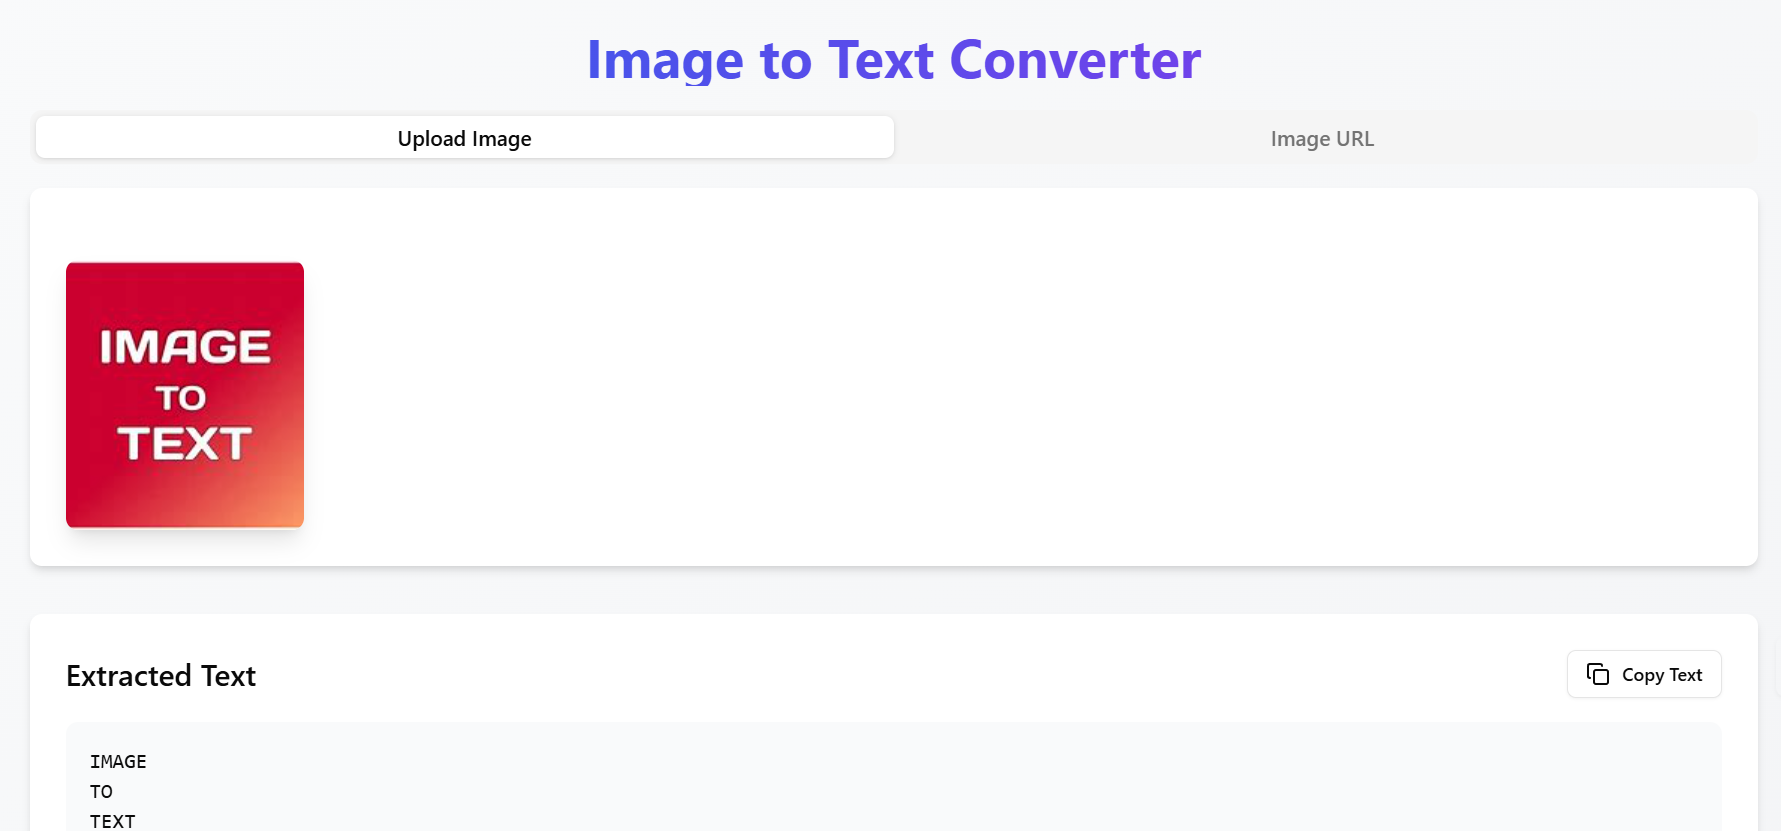Click the Extracted Text heading
Screen dimensions: 1781x831
[161, 676]
